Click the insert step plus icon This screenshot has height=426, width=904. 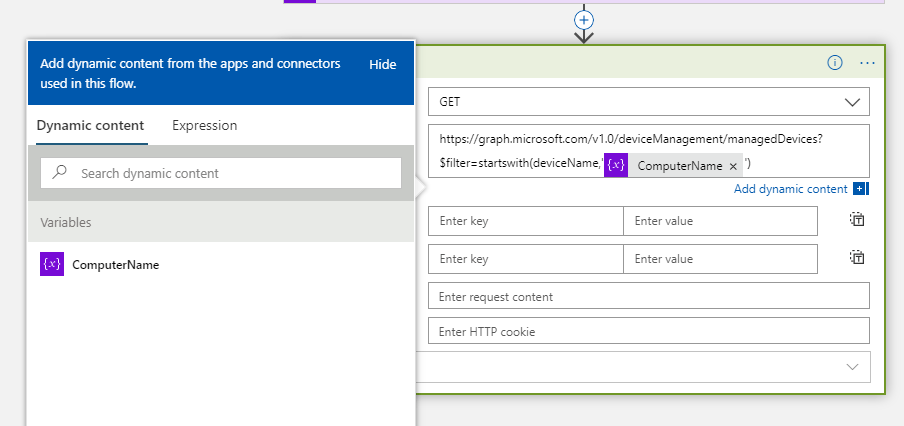[584, 19]
